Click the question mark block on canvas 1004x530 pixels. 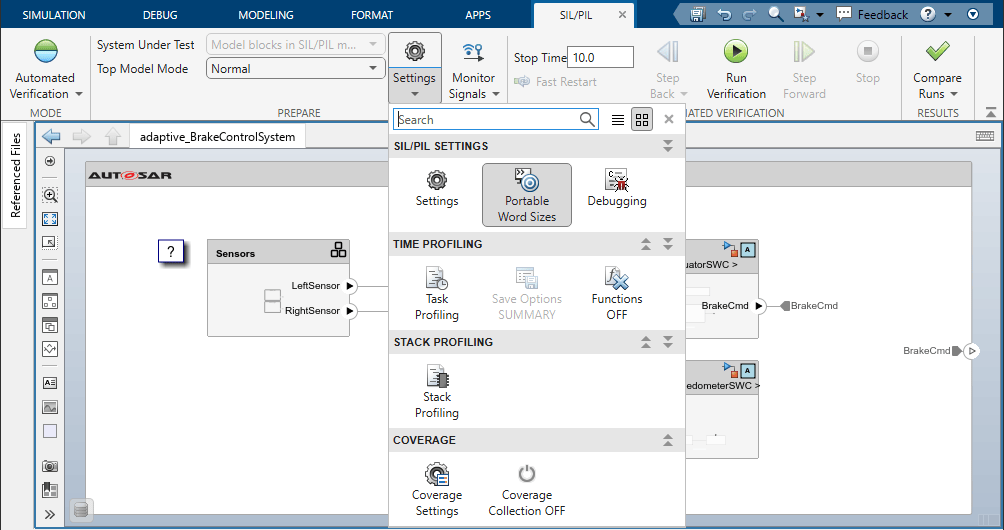tap(171, 252)
